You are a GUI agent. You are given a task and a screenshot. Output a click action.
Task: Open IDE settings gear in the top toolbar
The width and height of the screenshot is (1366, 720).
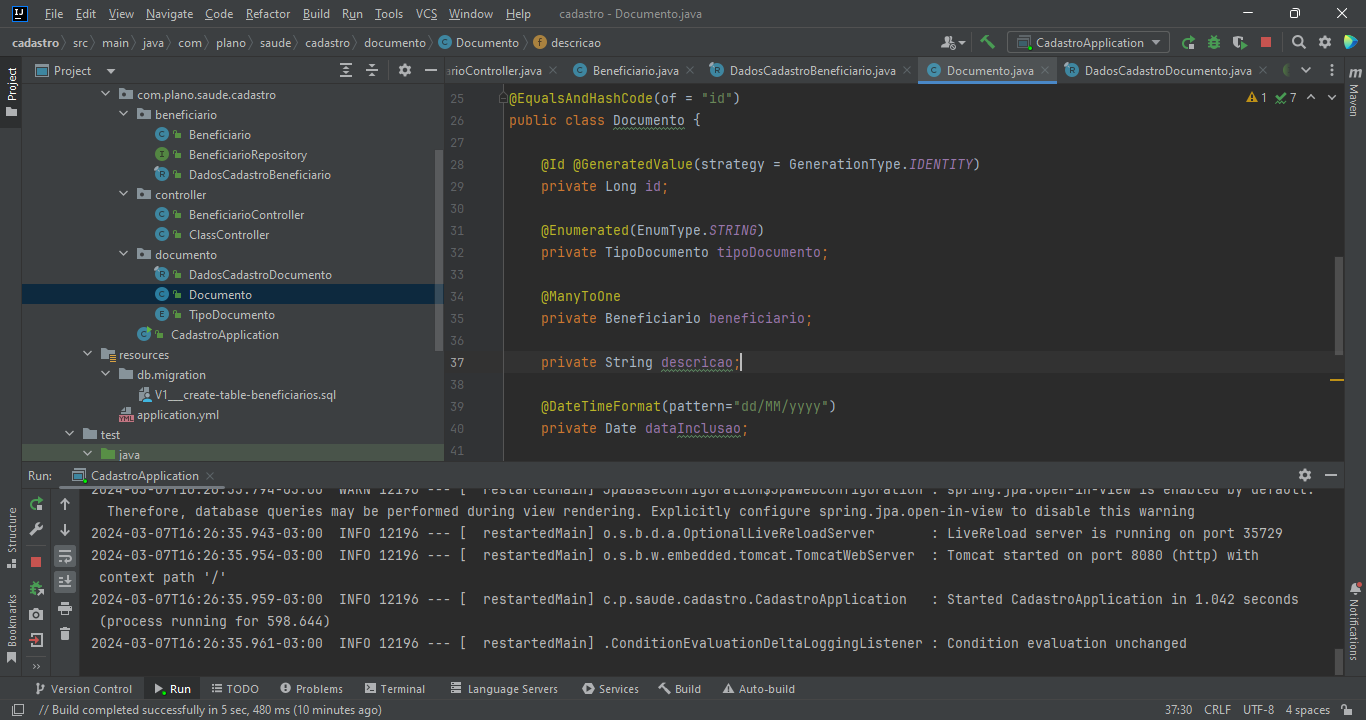pos(1325,42)
